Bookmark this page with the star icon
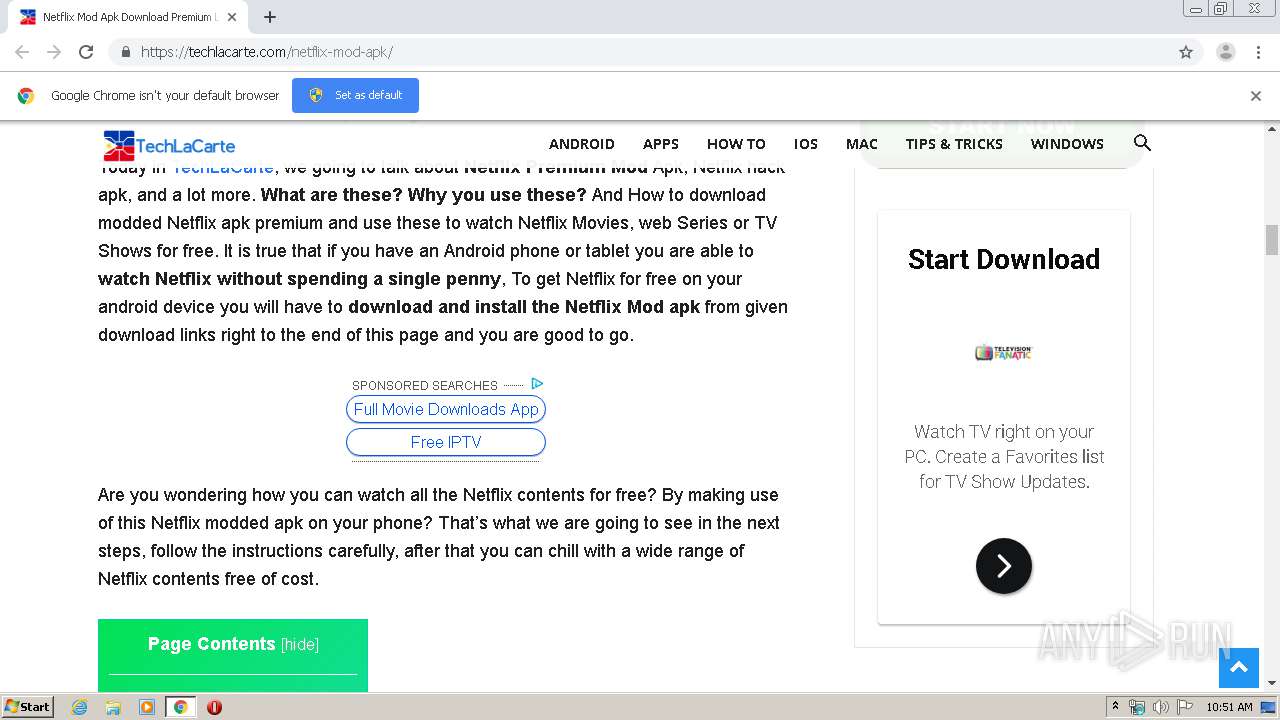The width and height of the screenshot is (1280, 720). (x=1186, y=52)
